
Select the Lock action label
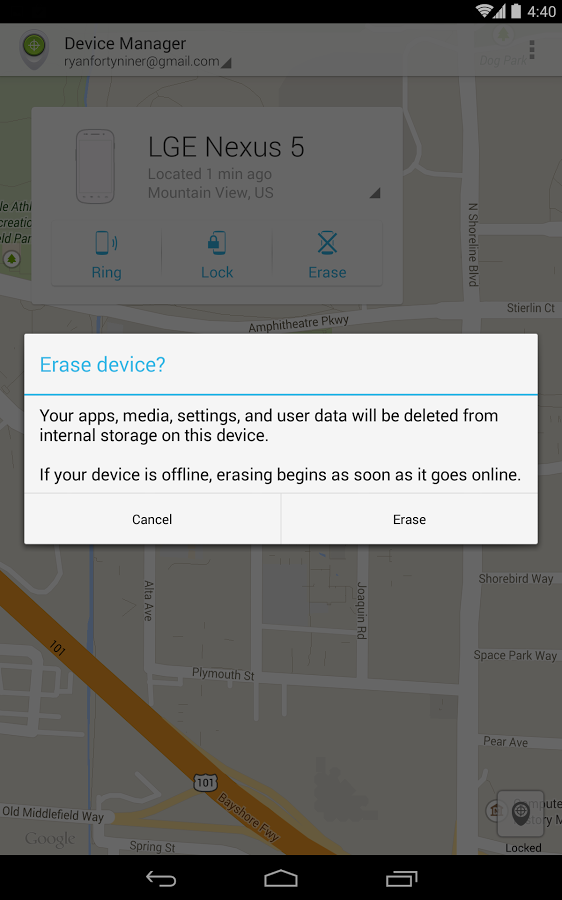[216, 272]
